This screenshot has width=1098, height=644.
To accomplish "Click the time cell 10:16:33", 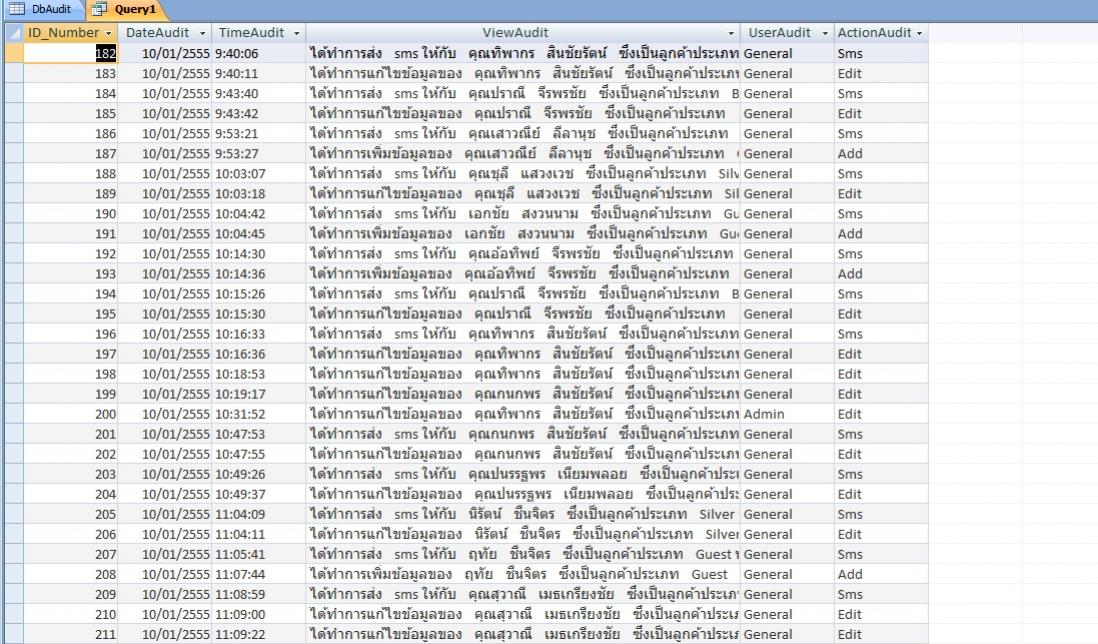I will (258, 334).
